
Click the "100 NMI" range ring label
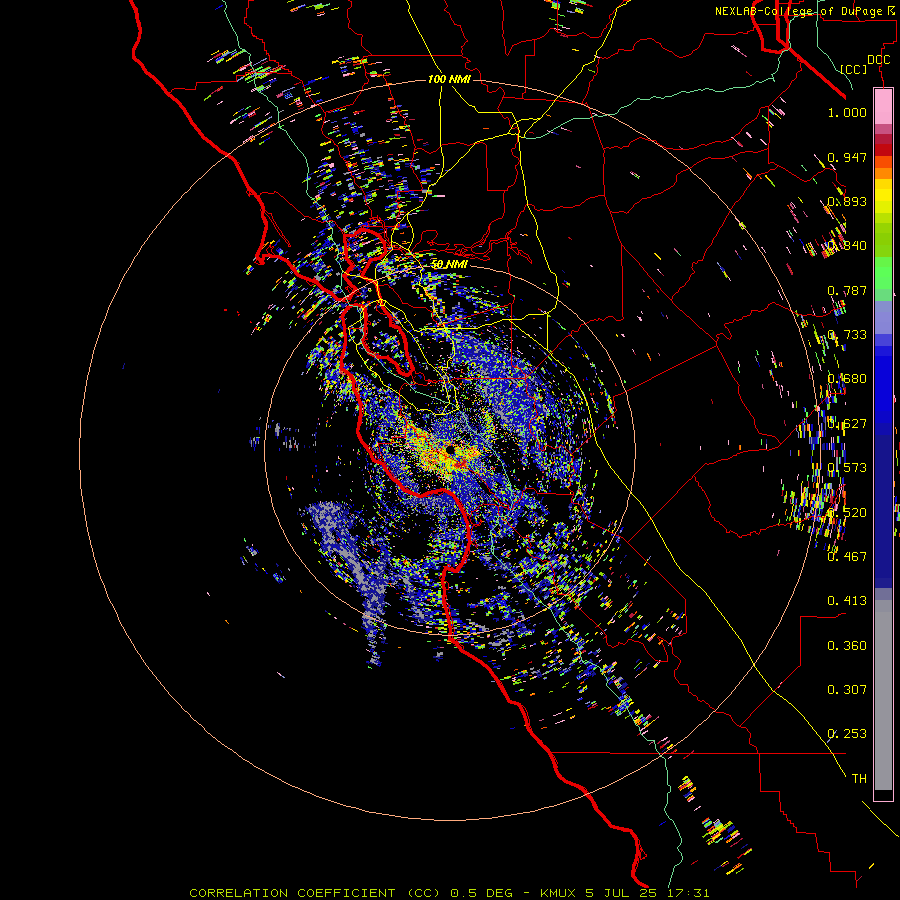point(449,79)
